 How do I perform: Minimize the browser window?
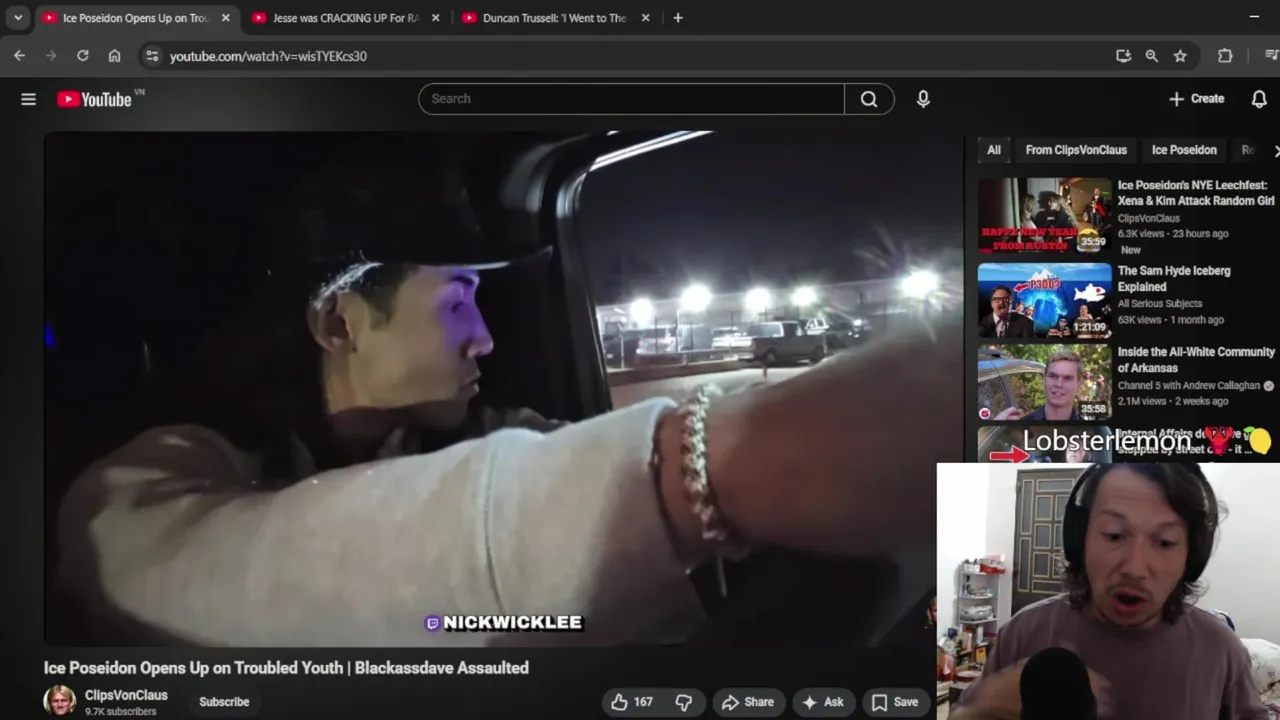1254,18
